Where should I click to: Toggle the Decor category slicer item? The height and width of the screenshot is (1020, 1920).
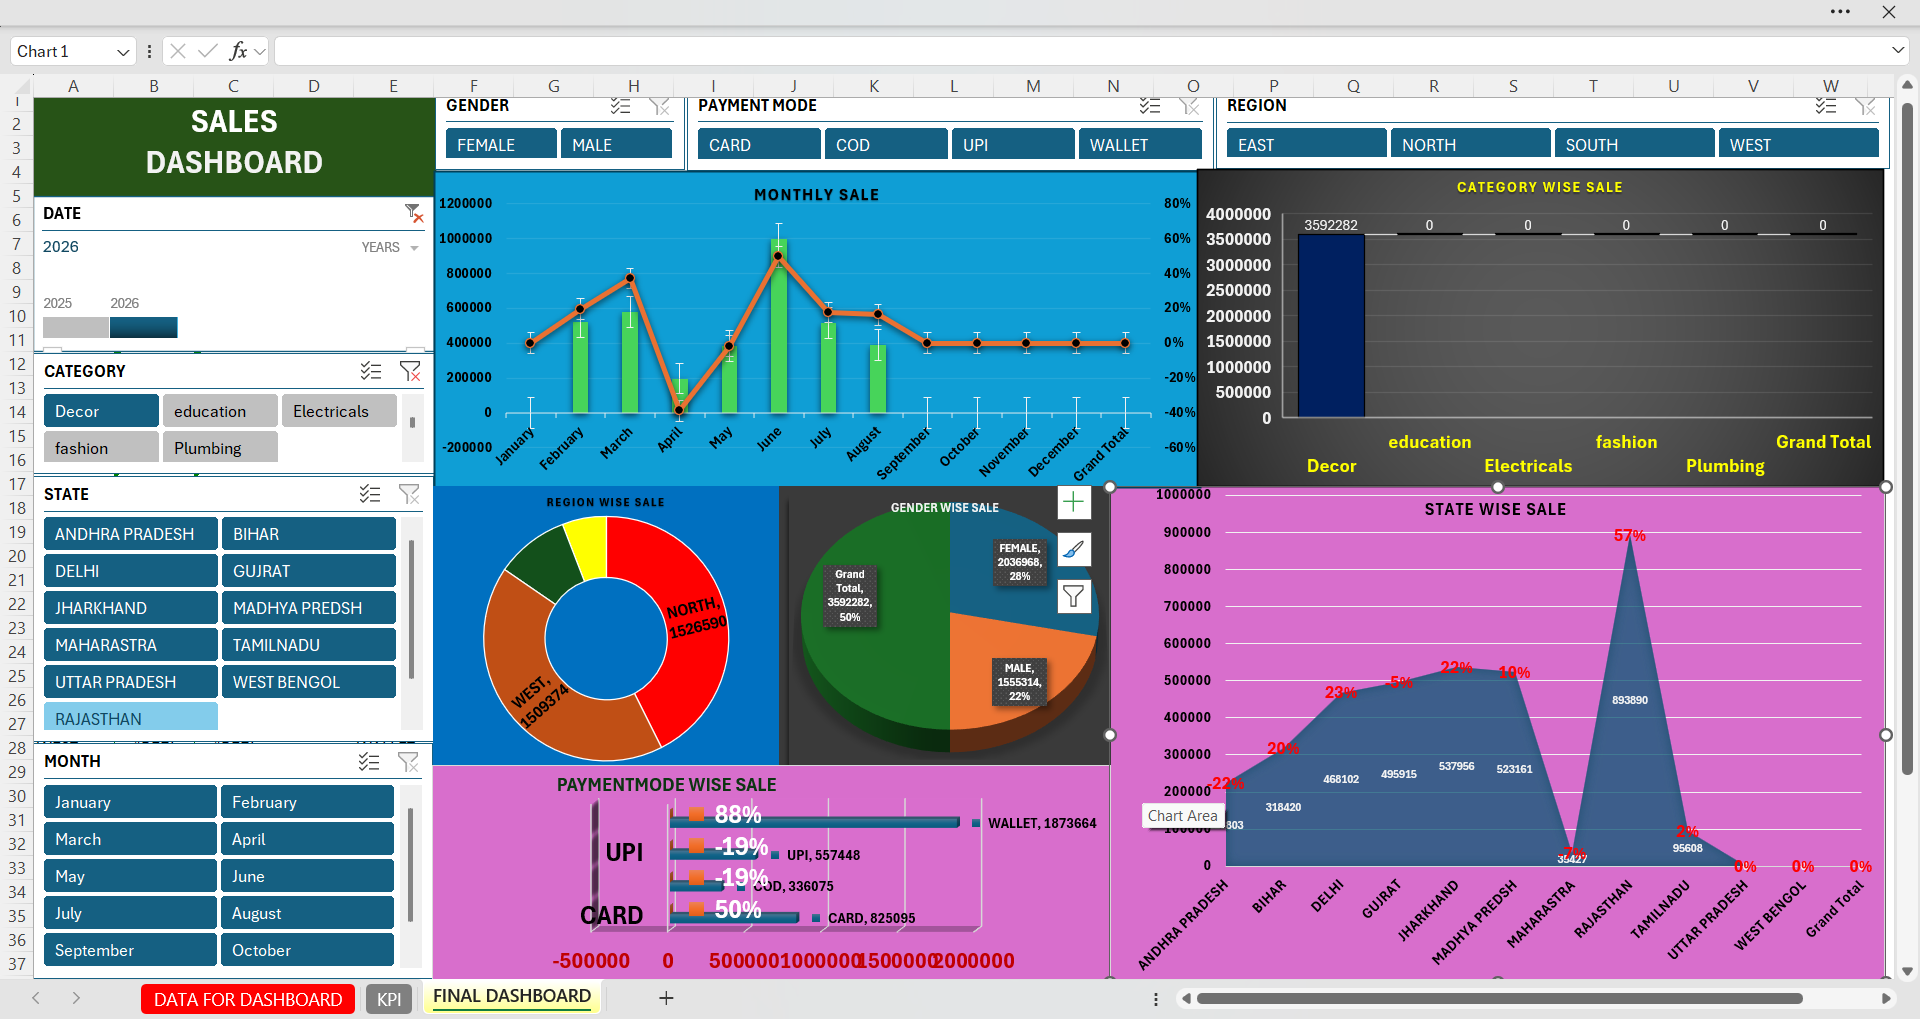pos(101,411)
